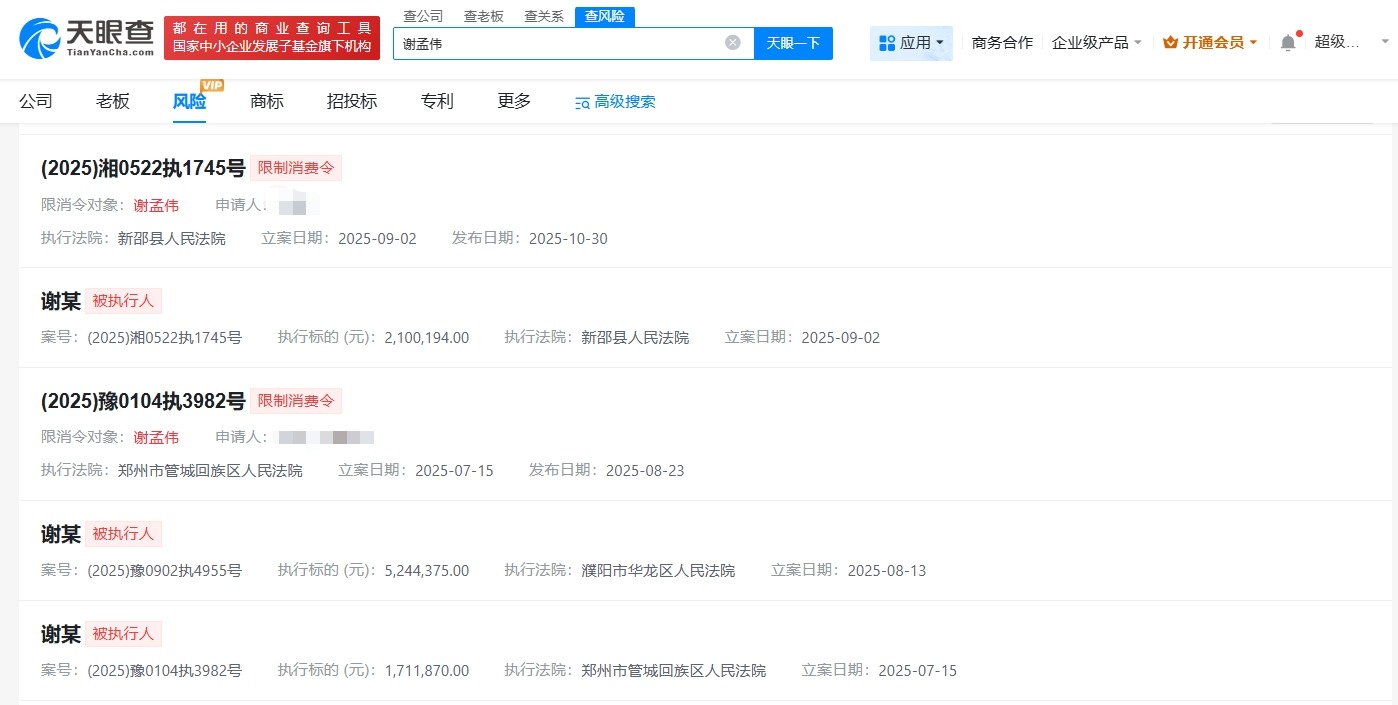Click the 商务合作 business cooperation link
This screenshot has height=705, width=1398.
point(1001,42)
